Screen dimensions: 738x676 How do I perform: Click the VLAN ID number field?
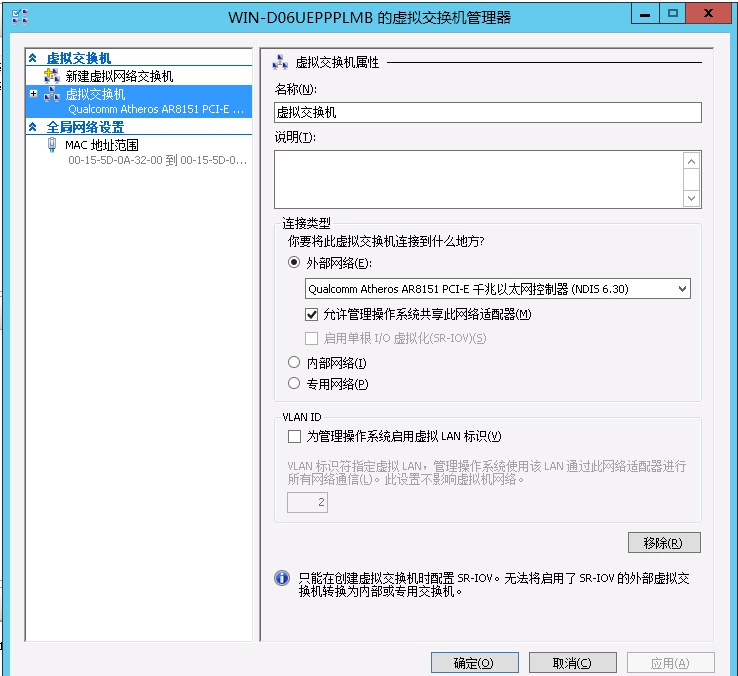[x=307, y=502]
